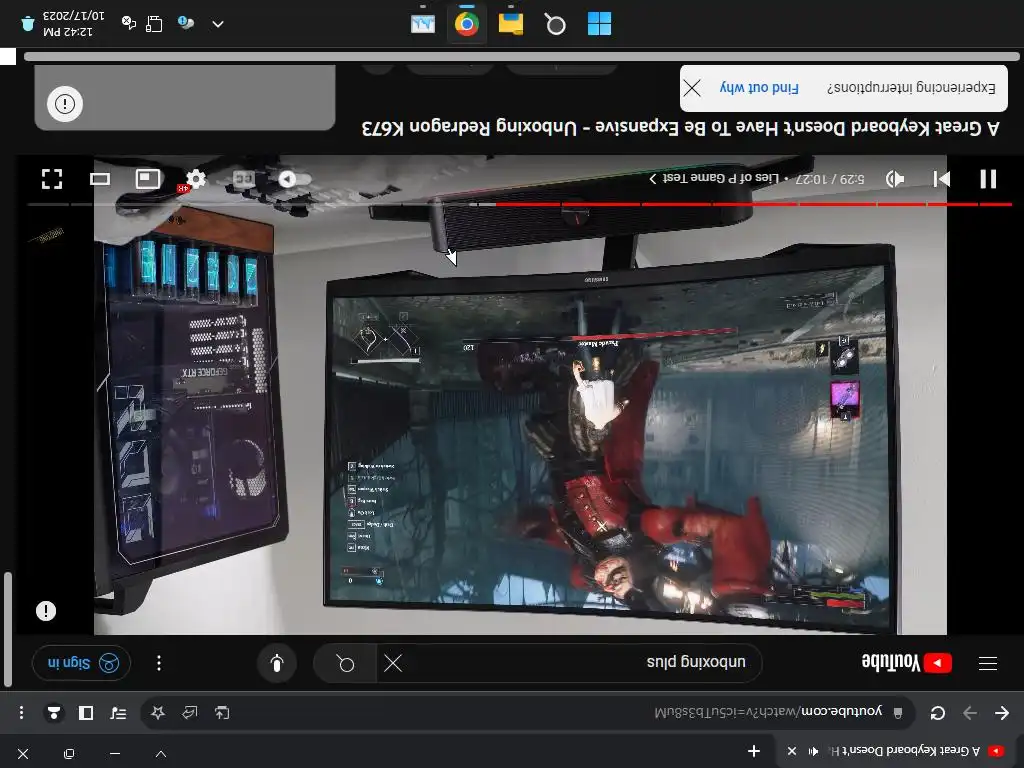Mute the video volume speaker icon

pyautogui.click(x=895, y=179)
